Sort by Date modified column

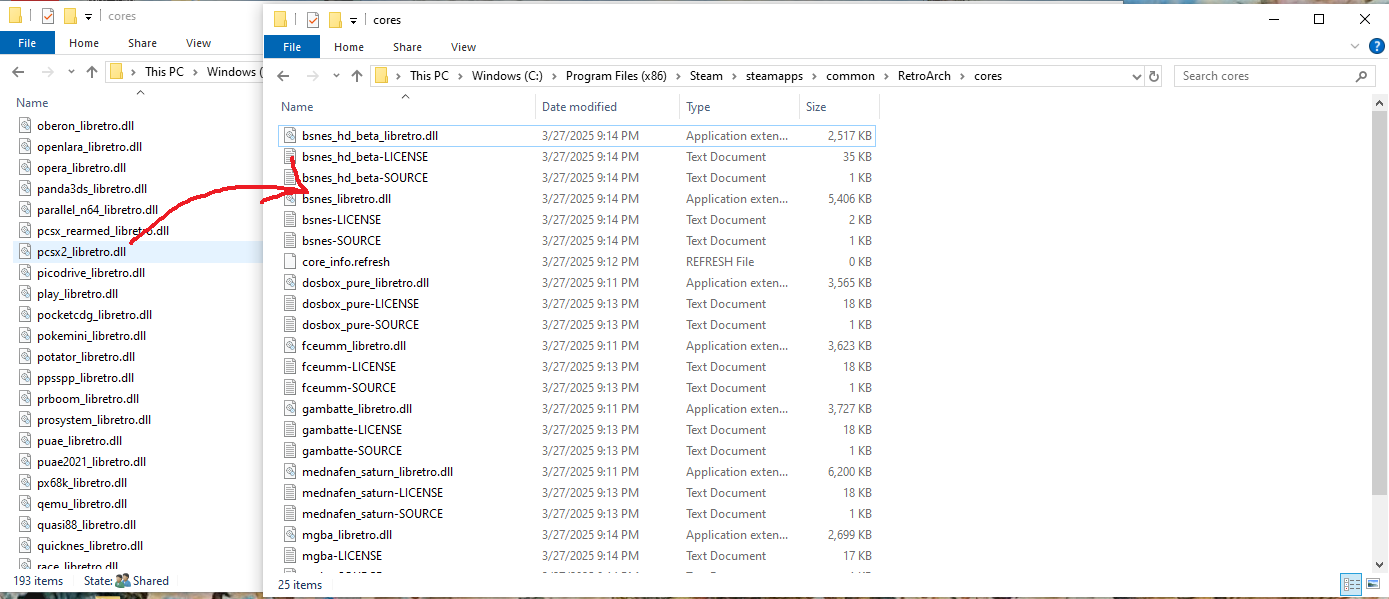tap(579, 107)
